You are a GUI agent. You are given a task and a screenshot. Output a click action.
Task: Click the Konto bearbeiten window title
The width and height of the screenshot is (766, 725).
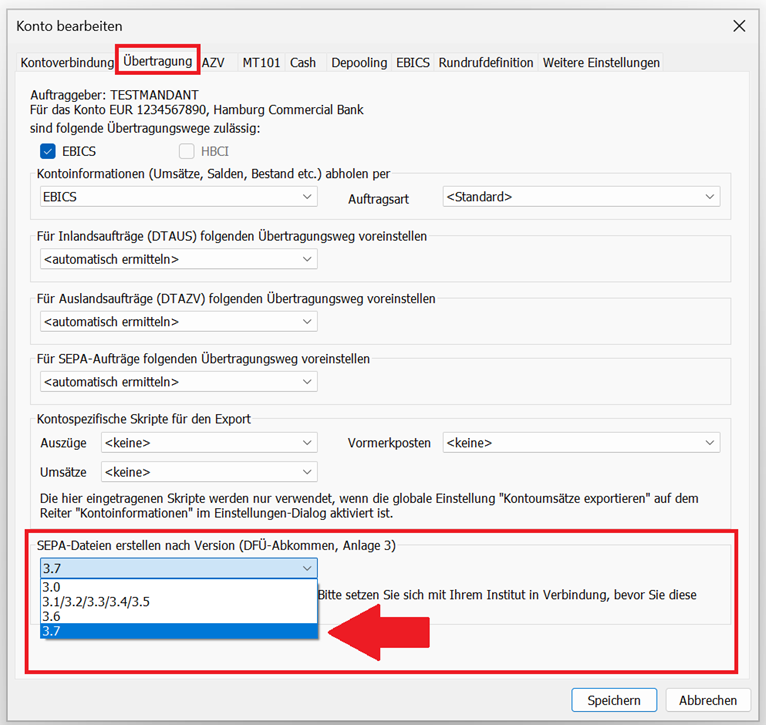(69, 26)
